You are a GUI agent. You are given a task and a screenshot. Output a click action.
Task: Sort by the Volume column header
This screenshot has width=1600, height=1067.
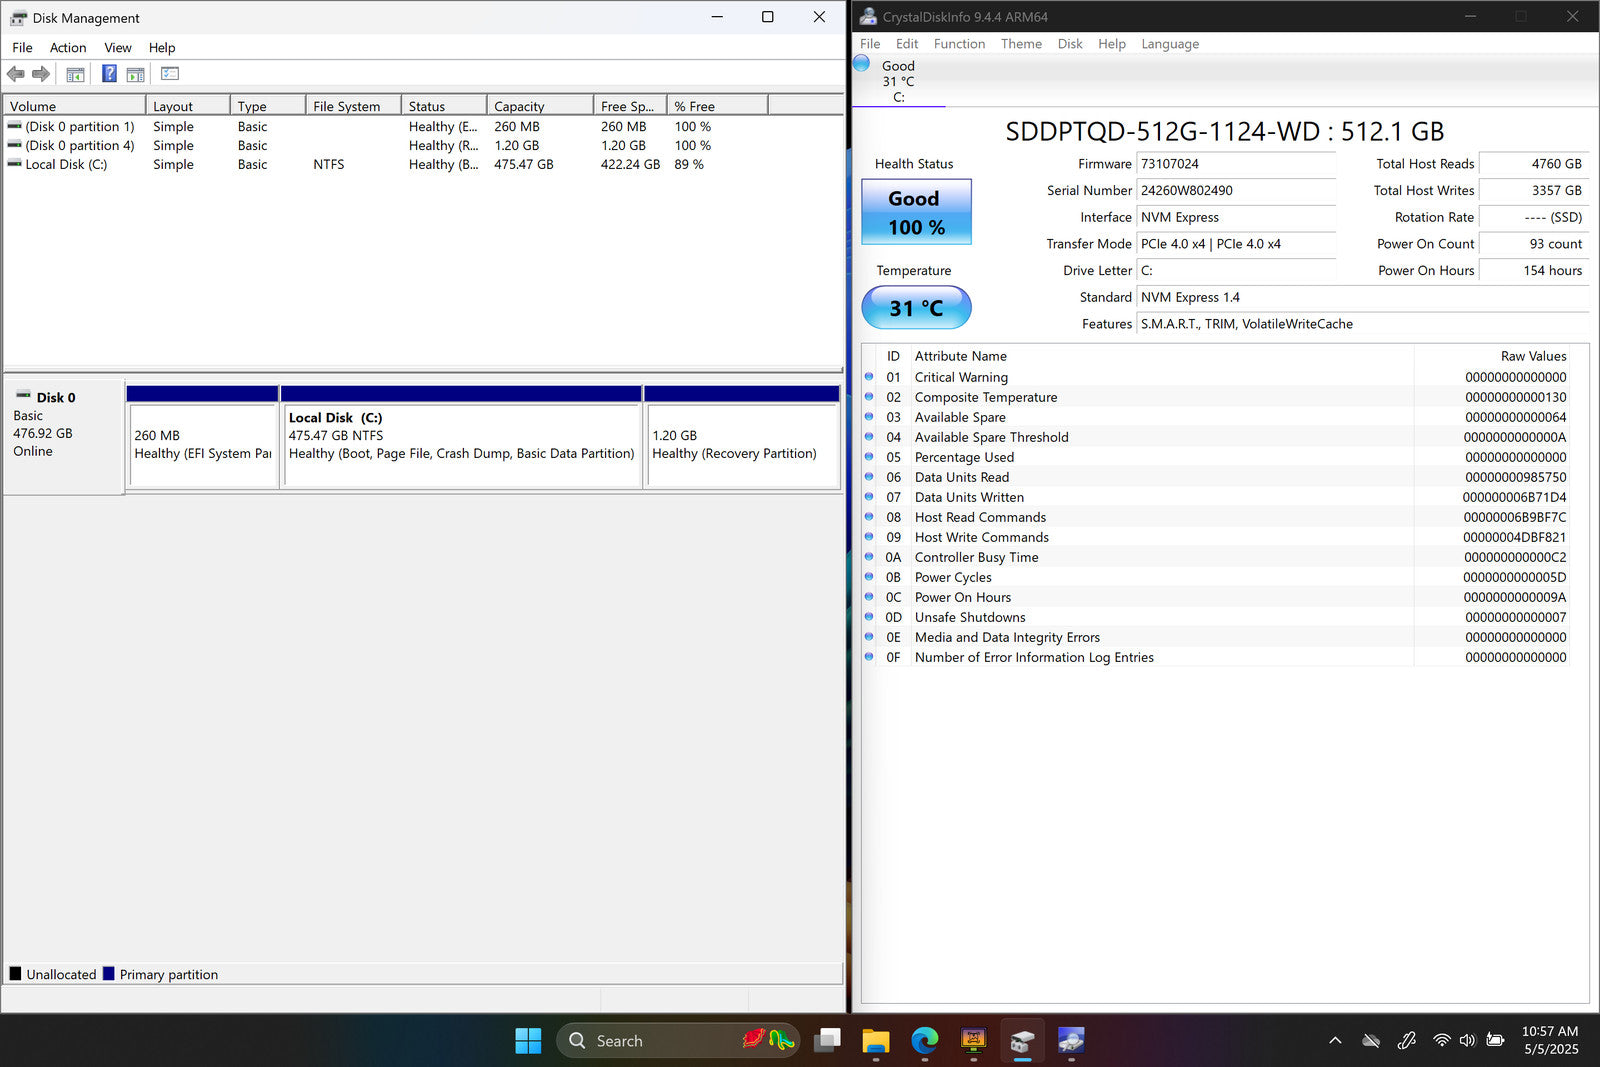tap(75, 106)
